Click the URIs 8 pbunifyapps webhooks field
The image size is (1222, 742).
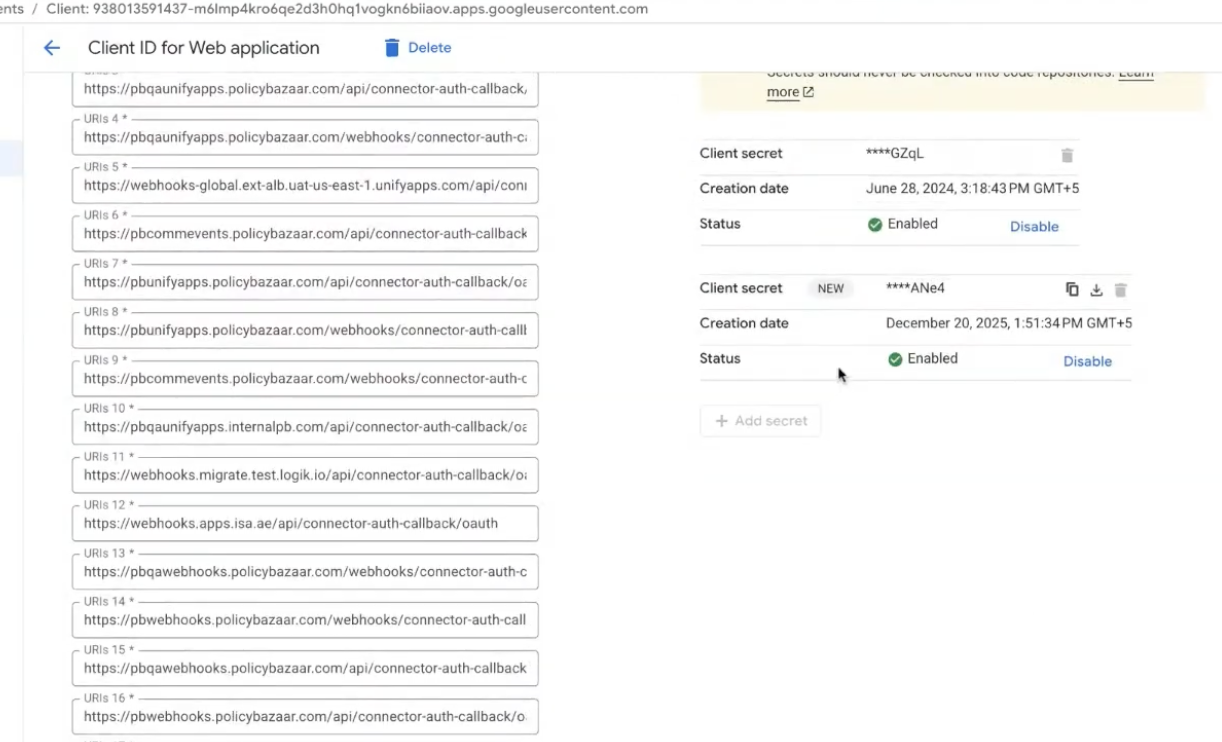[305, 330]
